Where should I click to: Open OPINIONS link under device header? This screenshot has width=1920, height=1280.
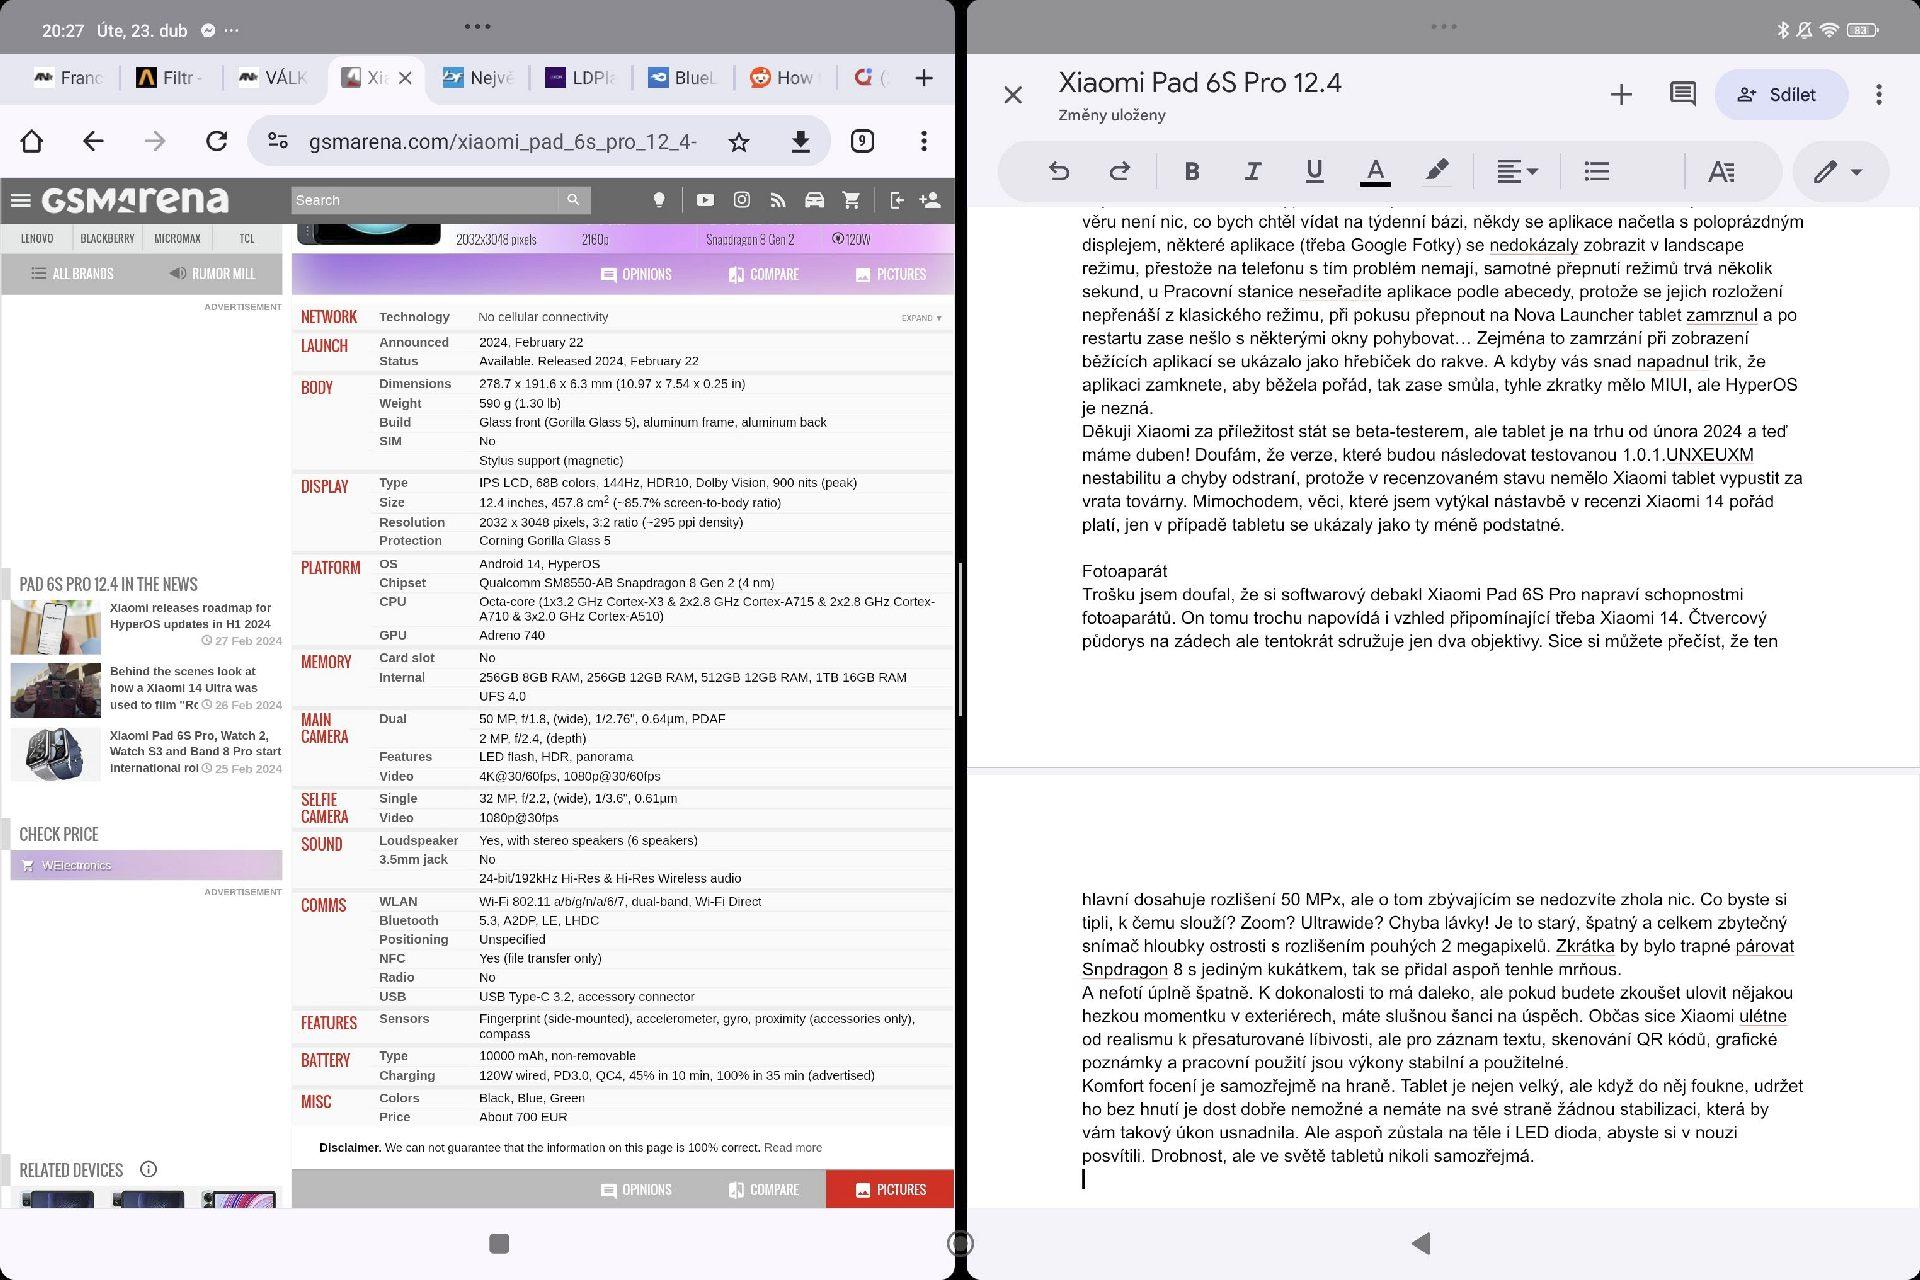click(x=636, y=274)
